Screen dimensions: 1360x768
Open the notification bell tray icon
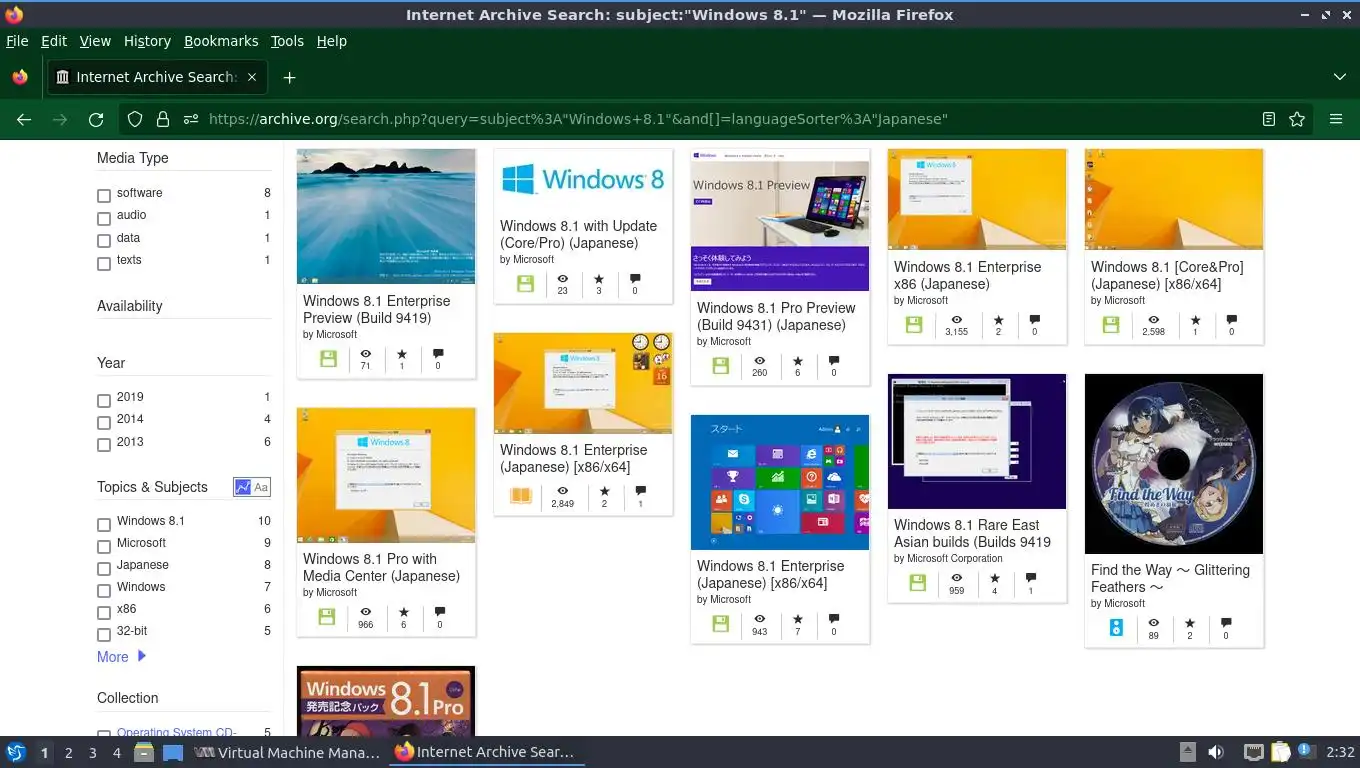1306,752
